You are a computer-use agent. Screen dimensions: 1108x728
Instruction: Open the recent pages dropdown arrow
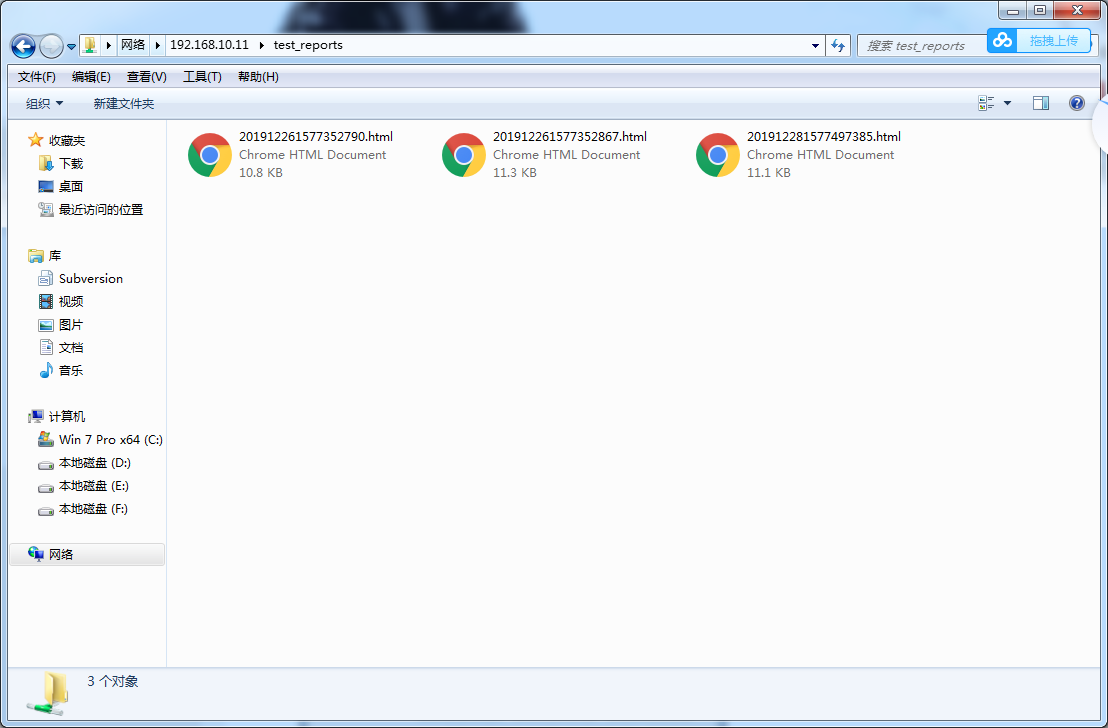(71, 47)
